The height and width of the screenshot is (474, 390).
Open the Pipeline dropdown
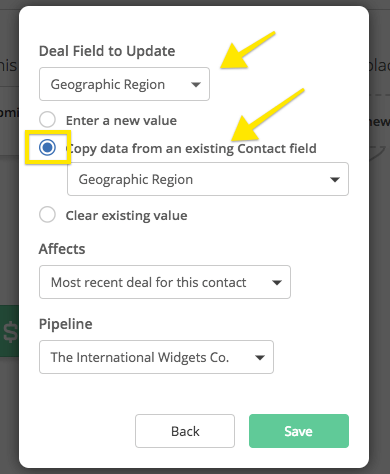[x=156, y=357]
